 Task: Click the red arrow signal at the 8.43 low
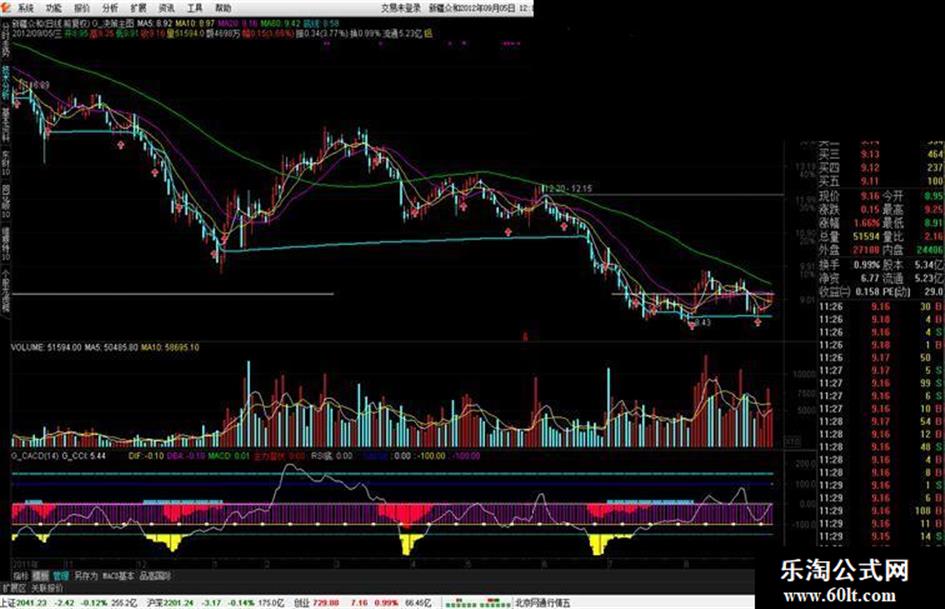691,325
